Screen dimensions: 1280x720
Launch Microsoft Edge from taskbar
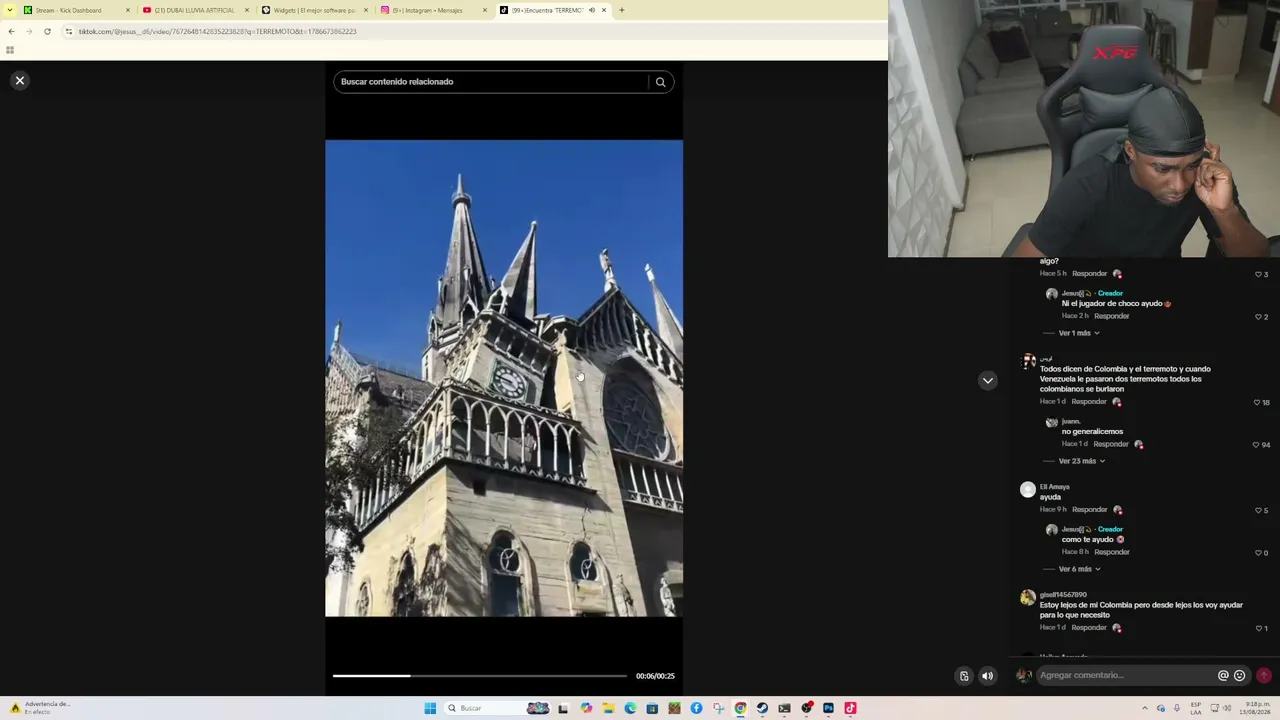630,708
